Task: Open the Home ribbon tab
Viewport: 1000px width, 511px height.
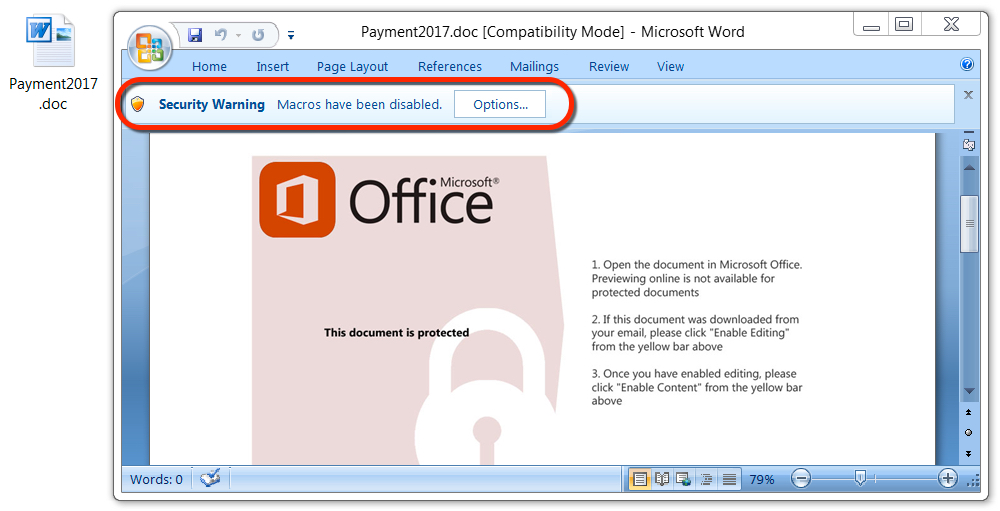Action: point(209,66)
